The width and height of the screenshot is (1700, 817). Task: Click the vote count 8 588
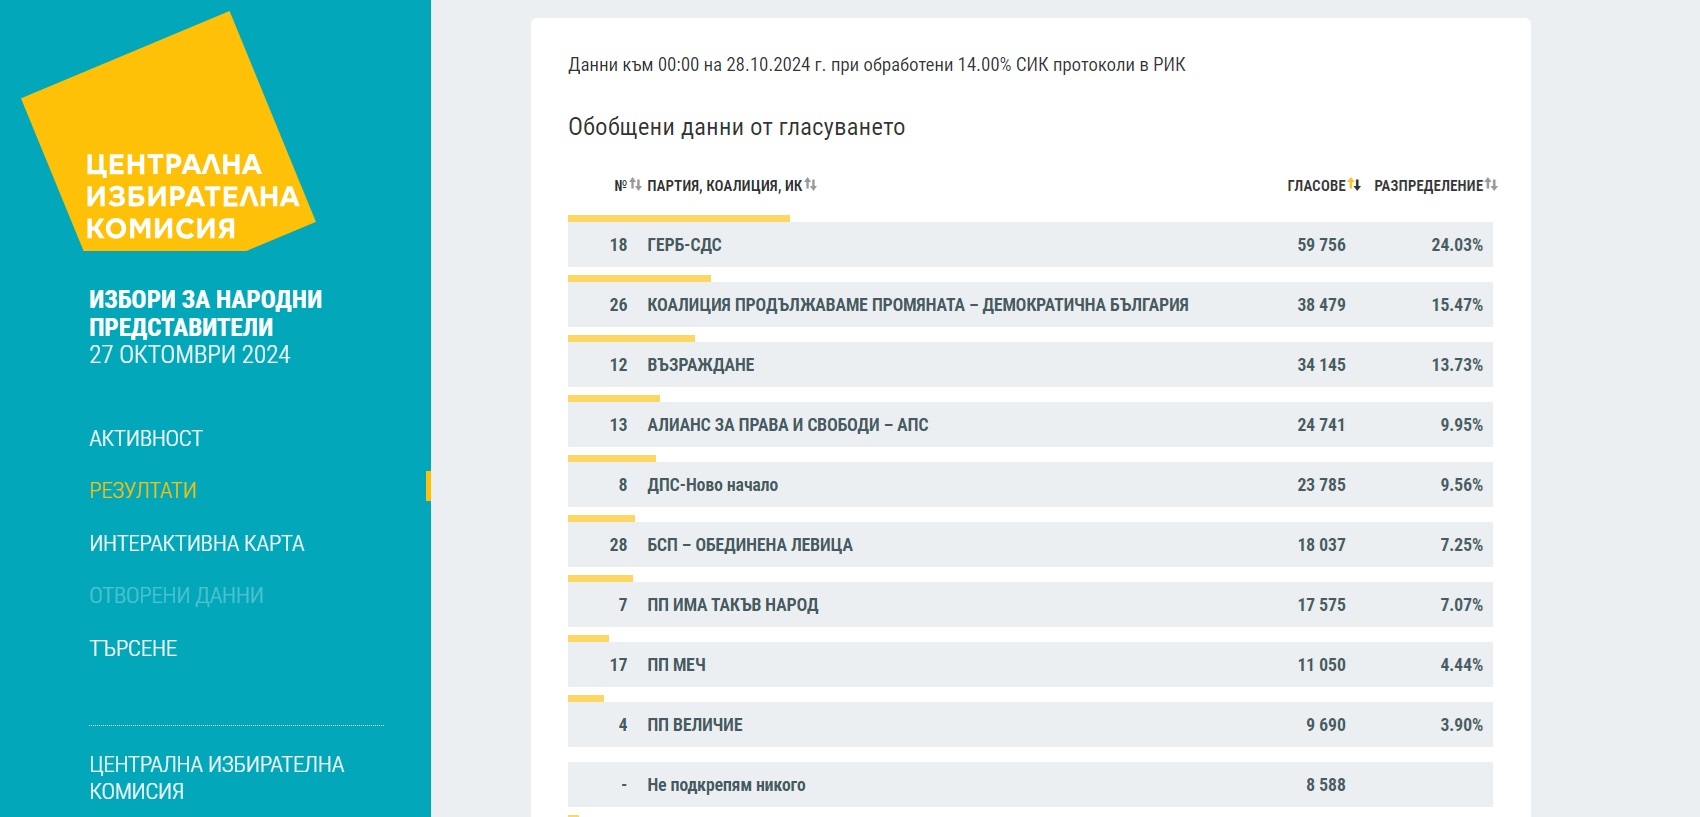click(x=1326, y=785)
